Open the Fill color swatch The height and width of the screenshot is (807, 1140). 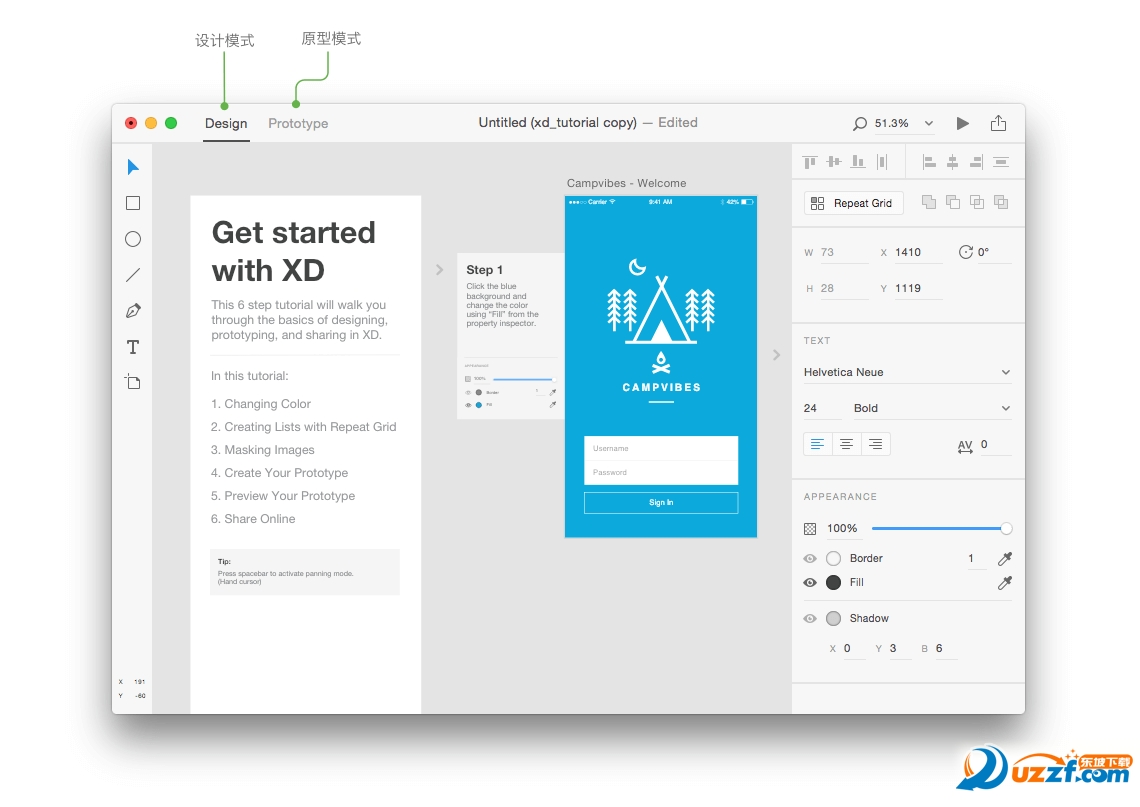coord(833,582)
